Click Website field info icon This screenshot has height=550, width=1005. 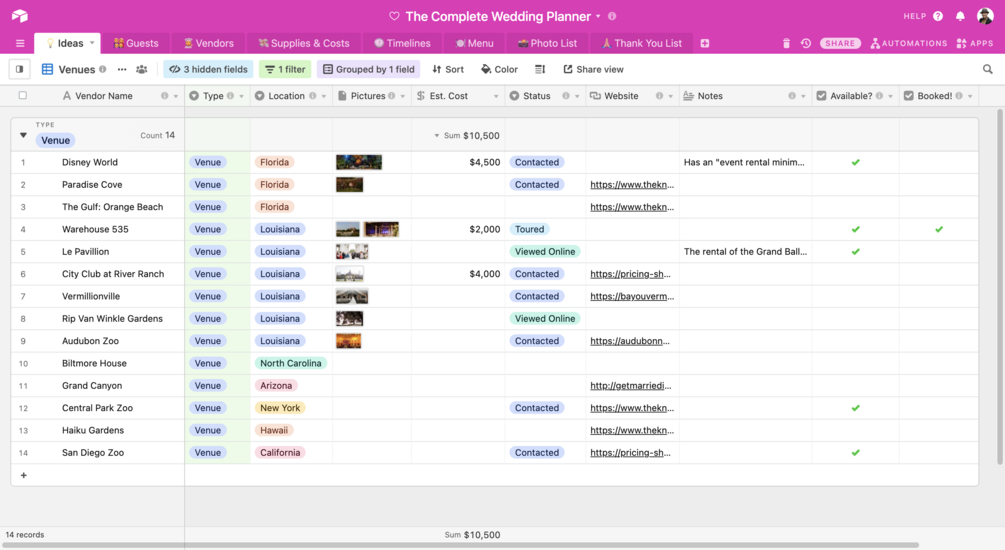click(x=659, y=96)
